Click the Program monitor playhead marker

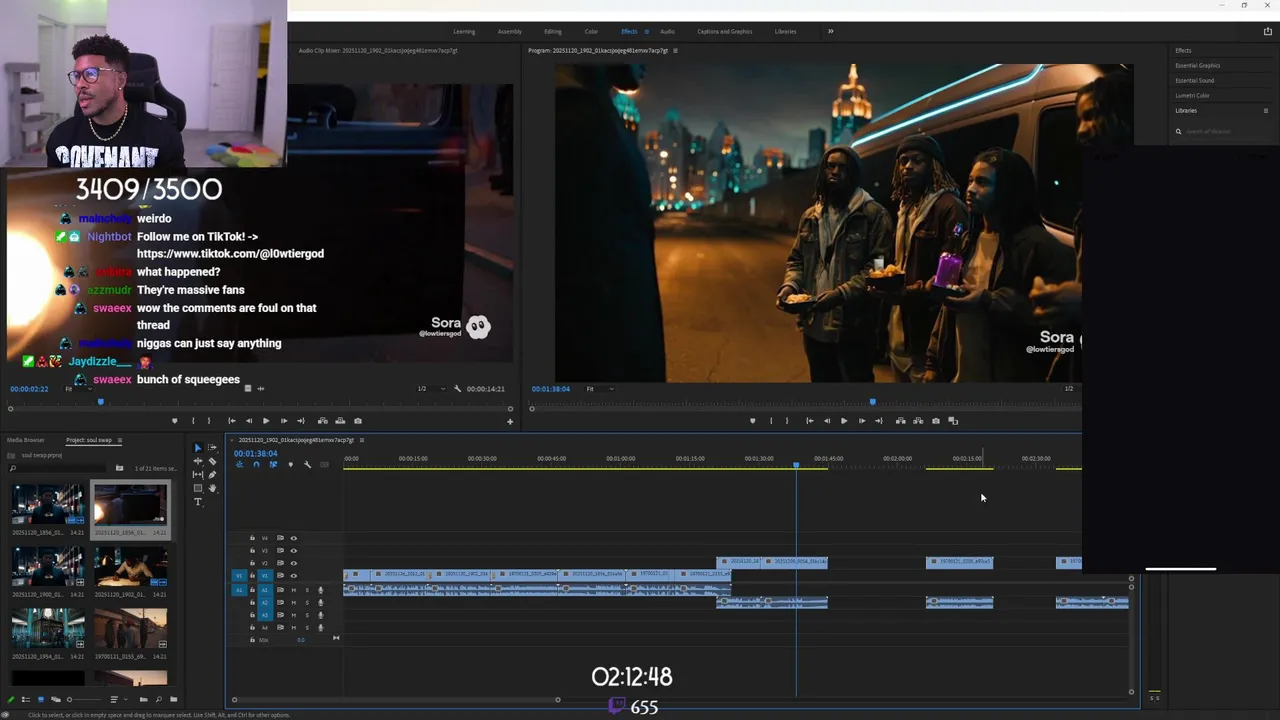[872, 402]
